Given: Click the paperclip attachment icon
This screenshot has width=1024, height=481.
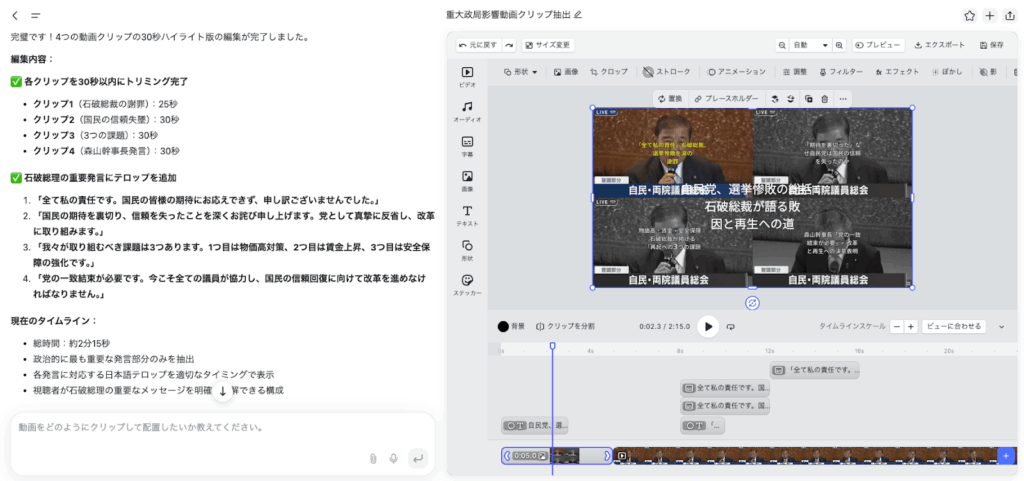Looking at the screenshot, I should coord(373,458).
